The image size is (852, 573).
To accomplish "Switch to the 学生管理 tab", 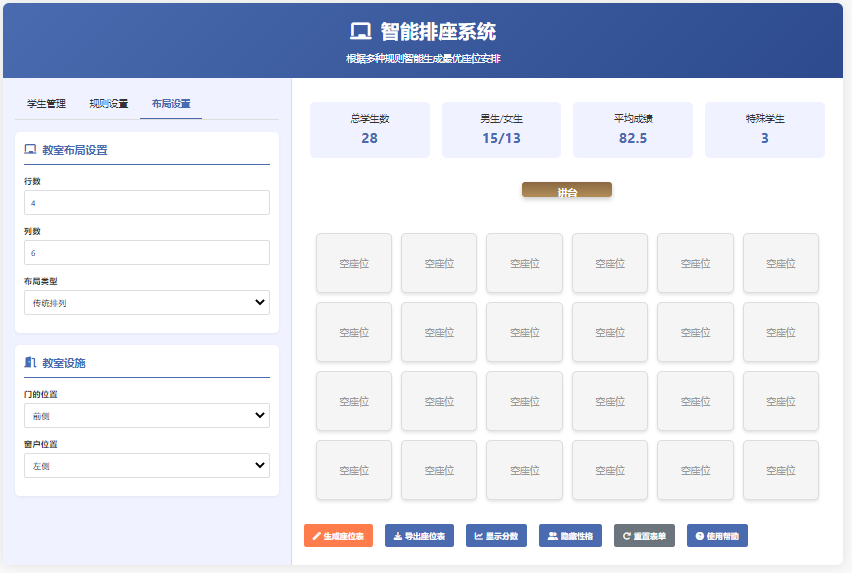I will click(x=46, y=103).
